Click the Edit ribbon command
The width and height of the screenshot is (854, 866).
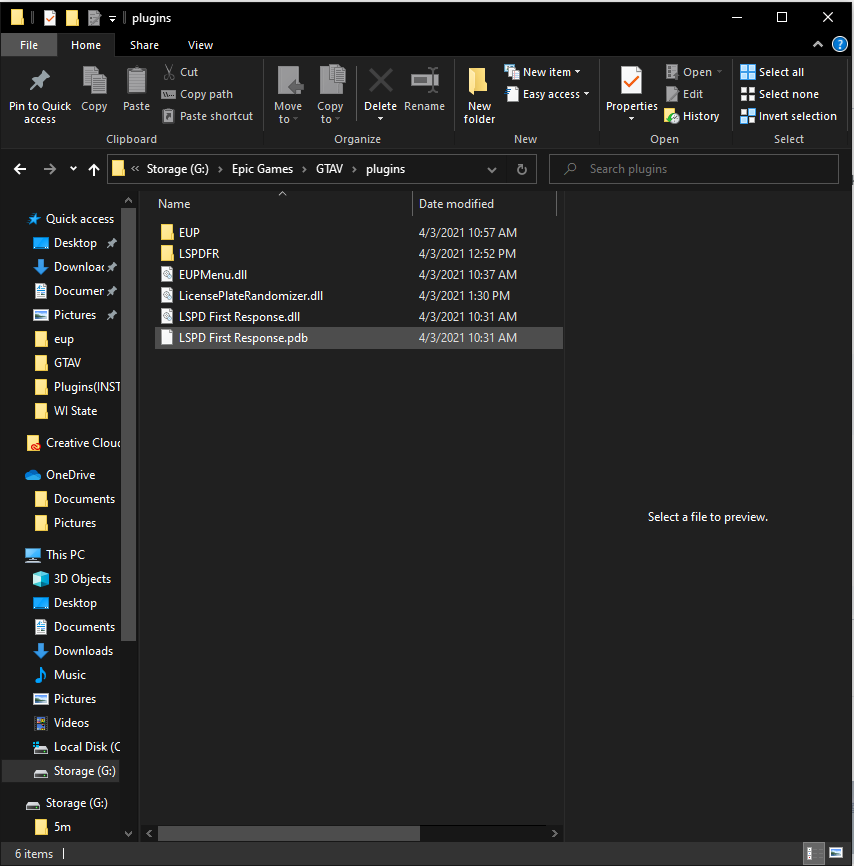tap(684, 94)
